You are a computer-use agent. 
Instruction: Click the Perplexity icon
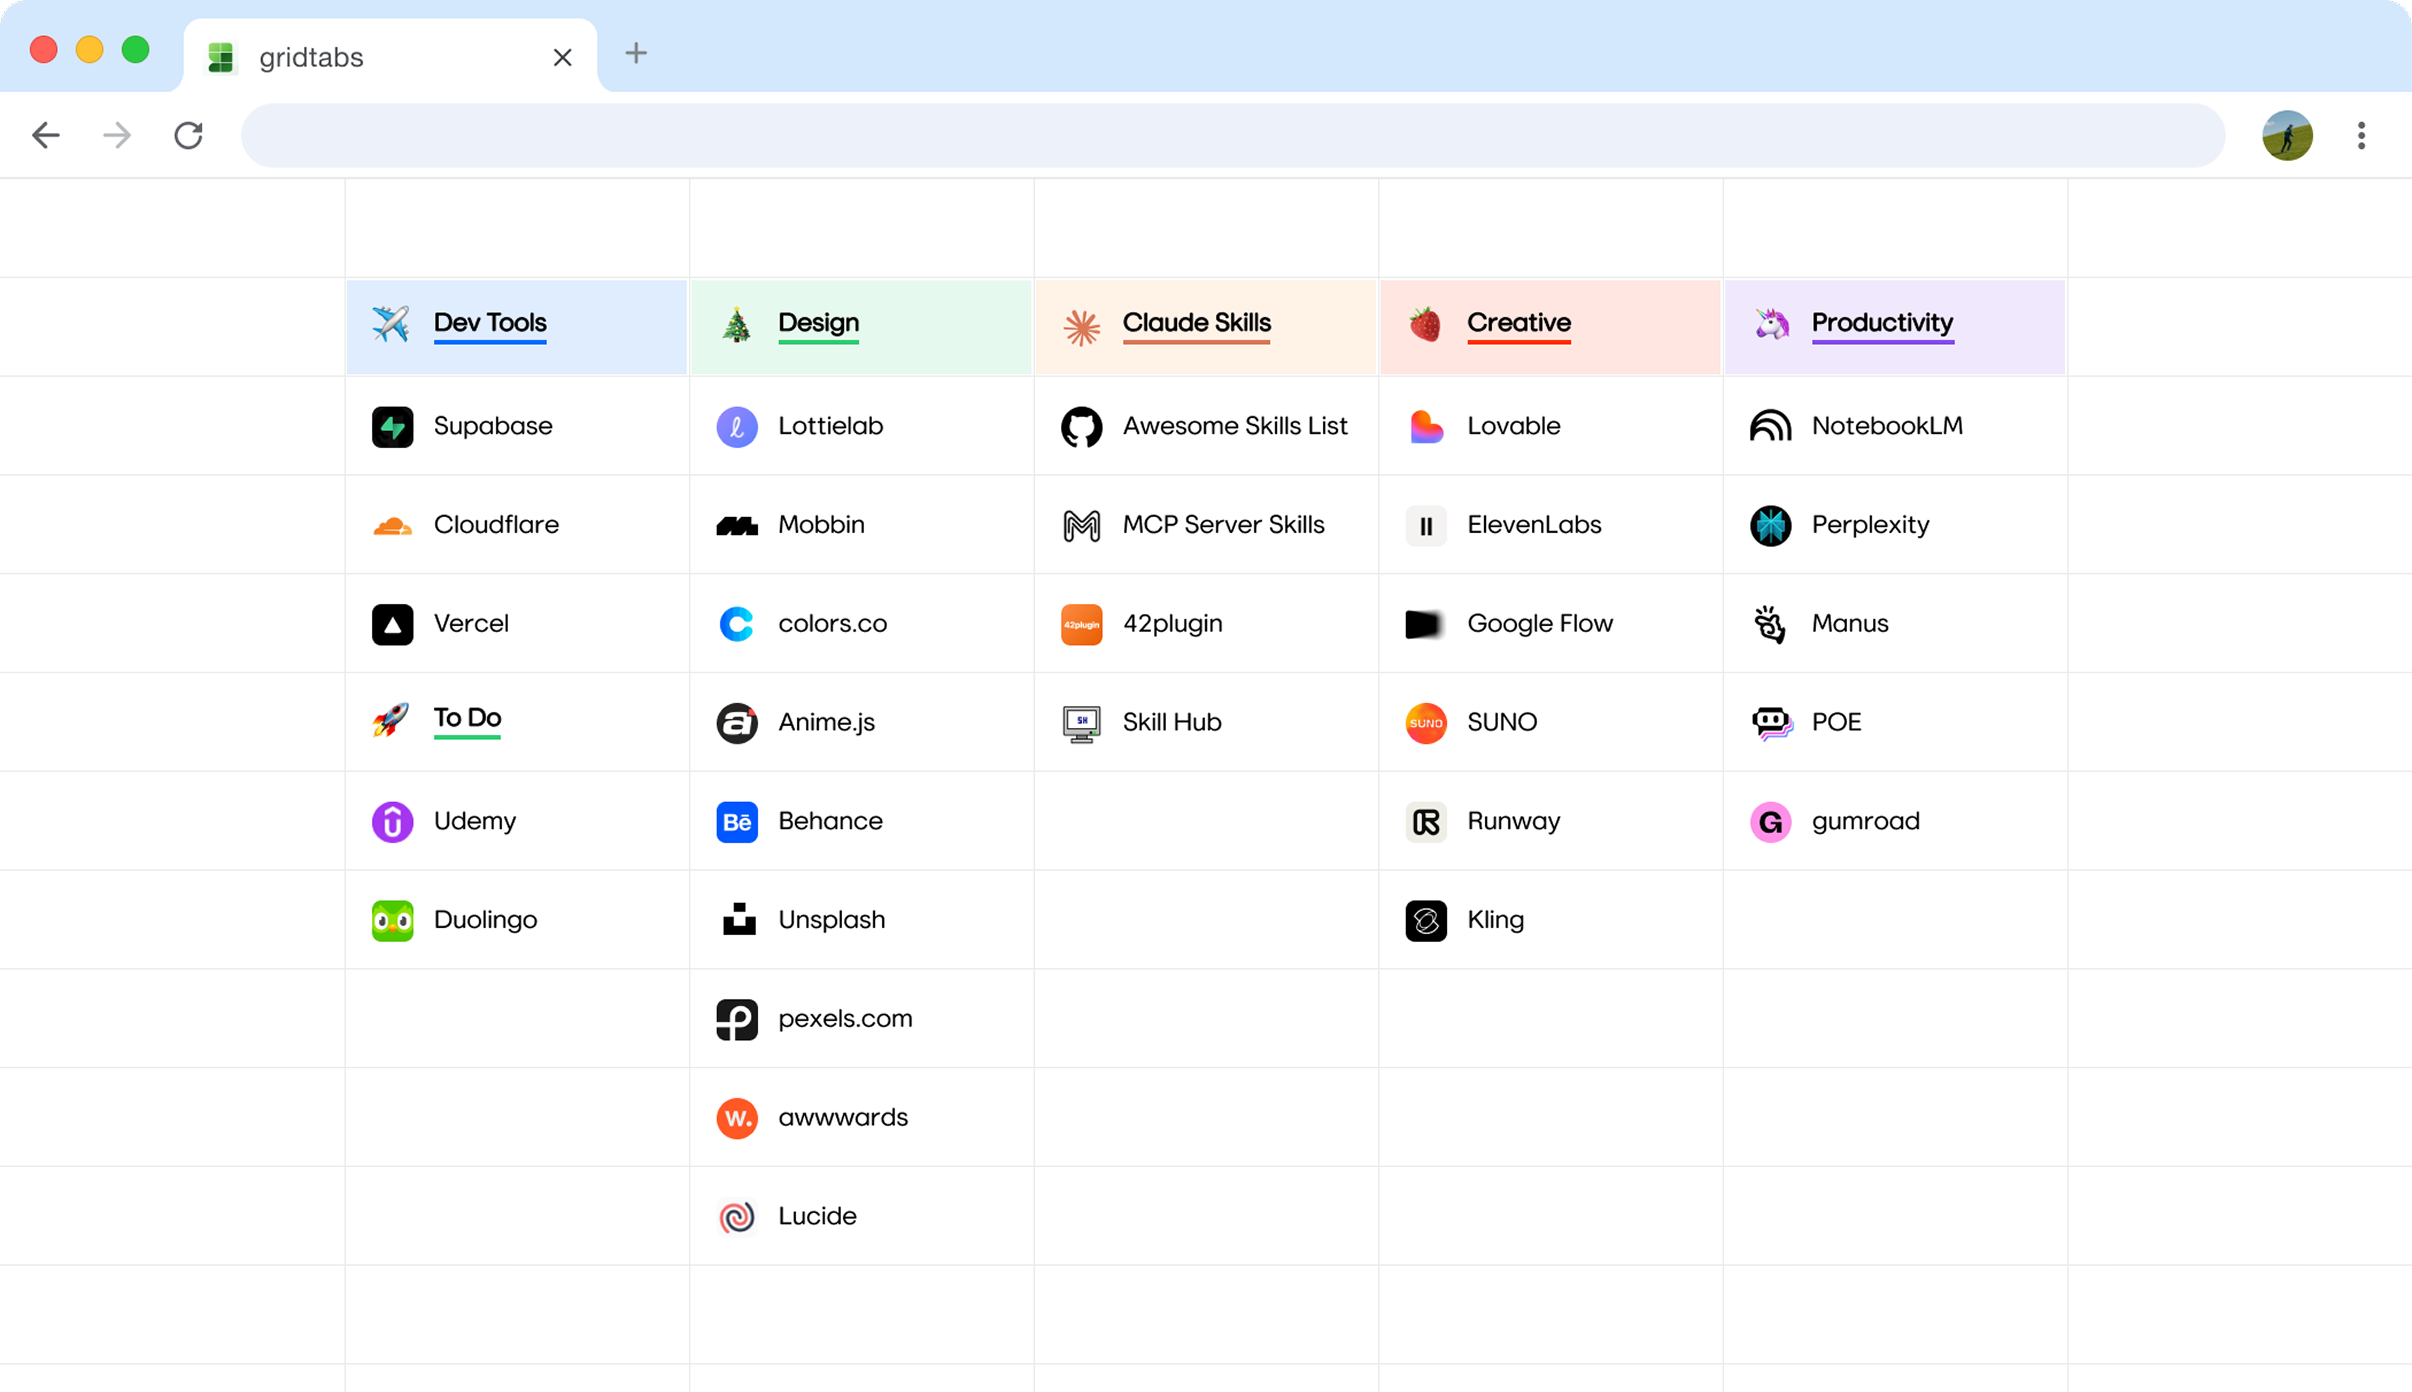[1770, 526]
